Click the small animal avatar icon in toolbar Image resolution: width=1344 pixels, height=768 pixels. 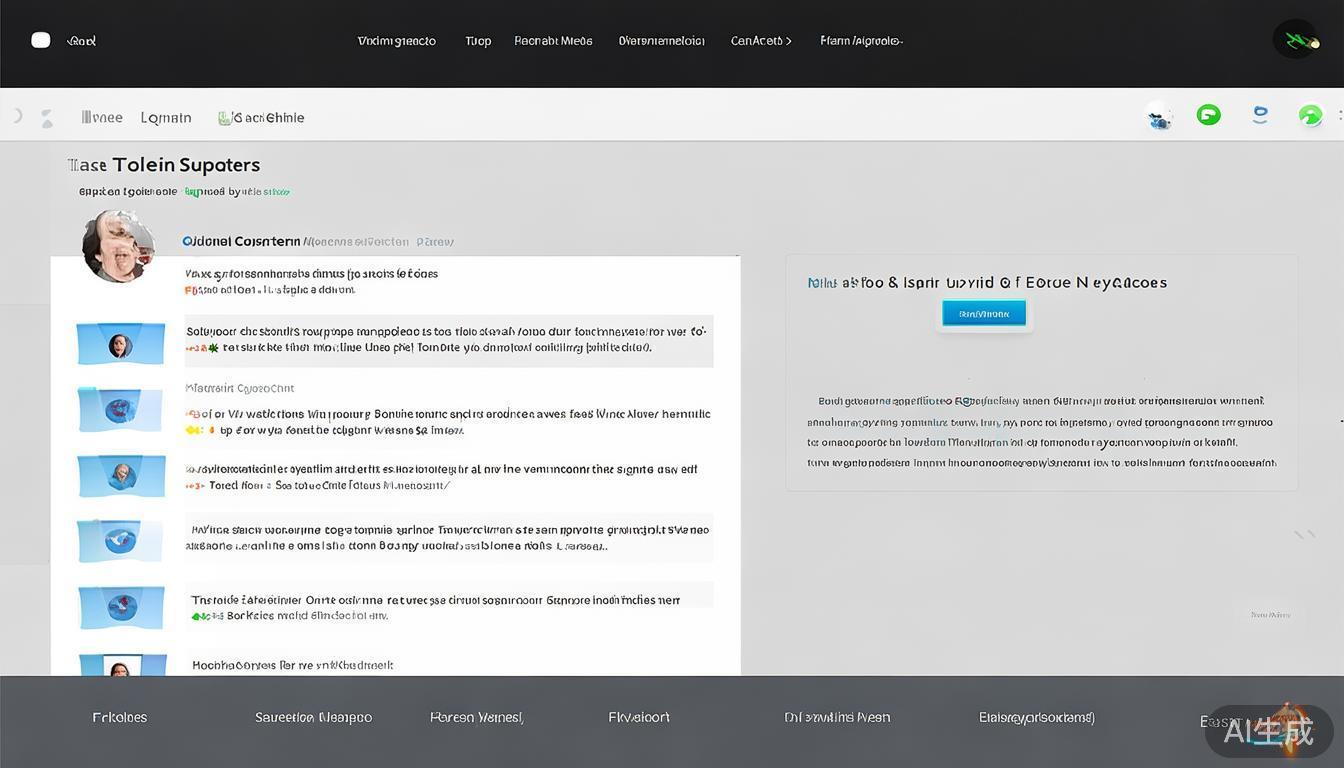pyautogui.click(x=1160, y=119)
